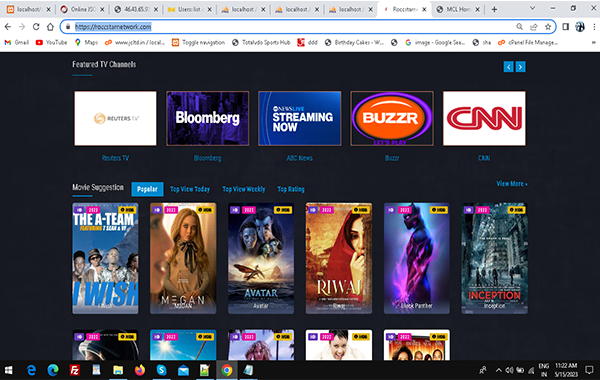Click the View More link
600x380 pixels.
tap(512, 184)
